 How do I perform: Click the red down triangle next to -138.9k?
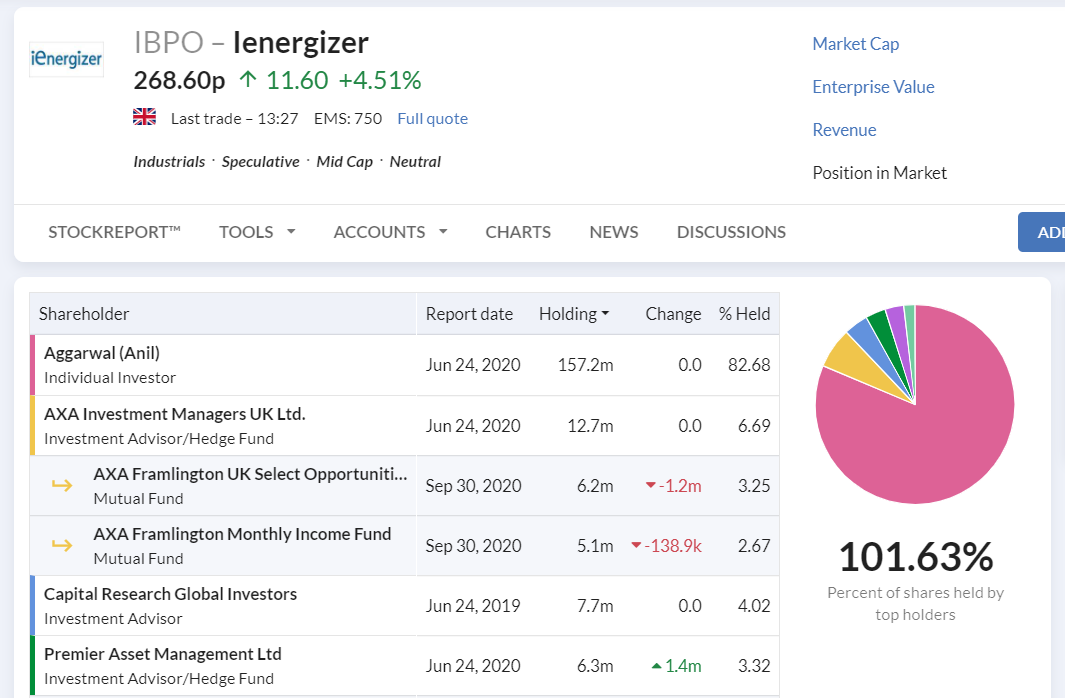coord(636,545)
